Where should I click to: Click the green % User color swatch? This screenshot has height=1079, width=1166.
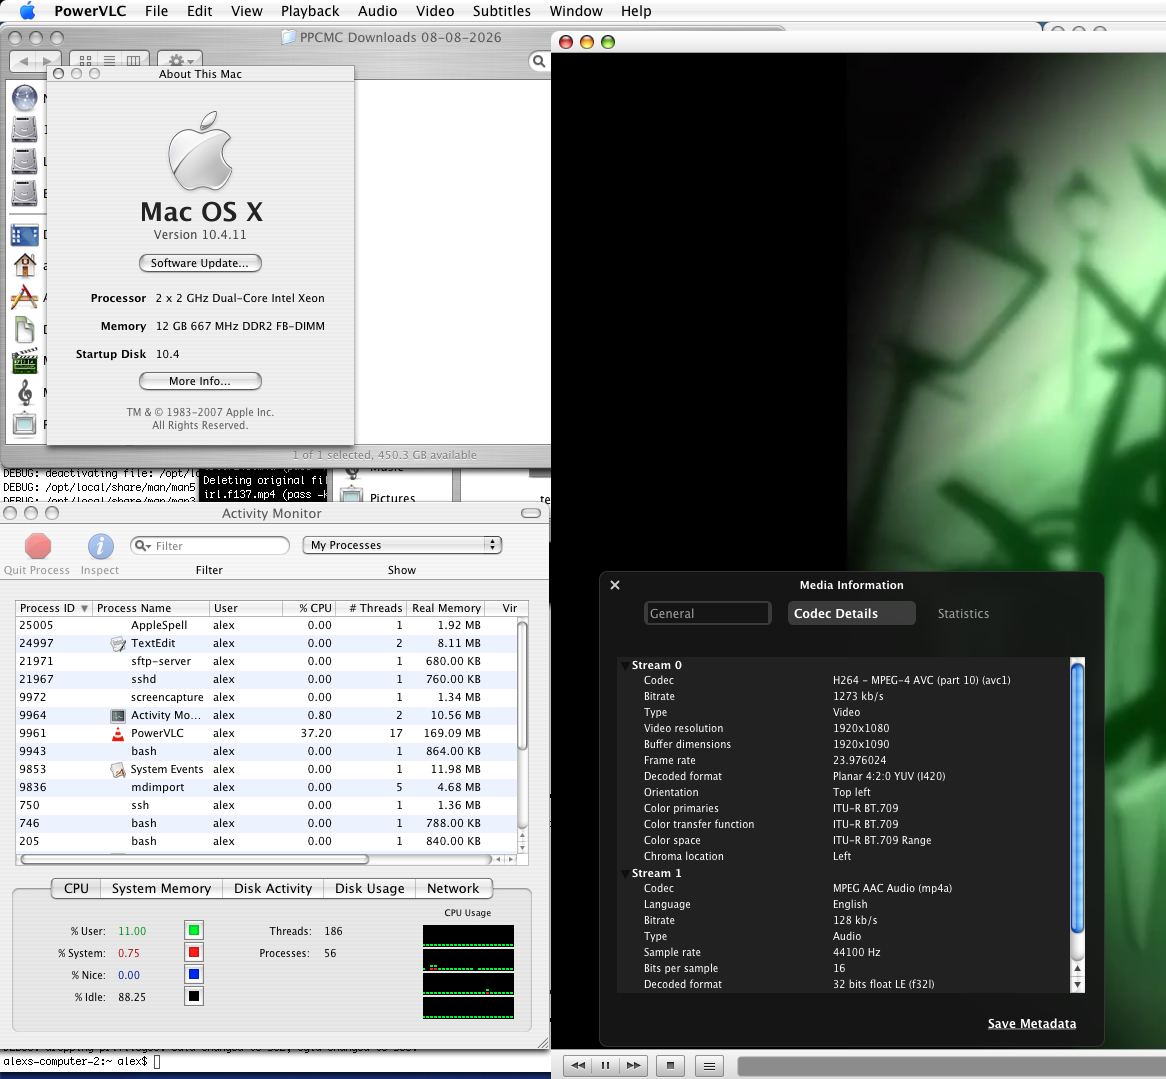tap(194, 930)
